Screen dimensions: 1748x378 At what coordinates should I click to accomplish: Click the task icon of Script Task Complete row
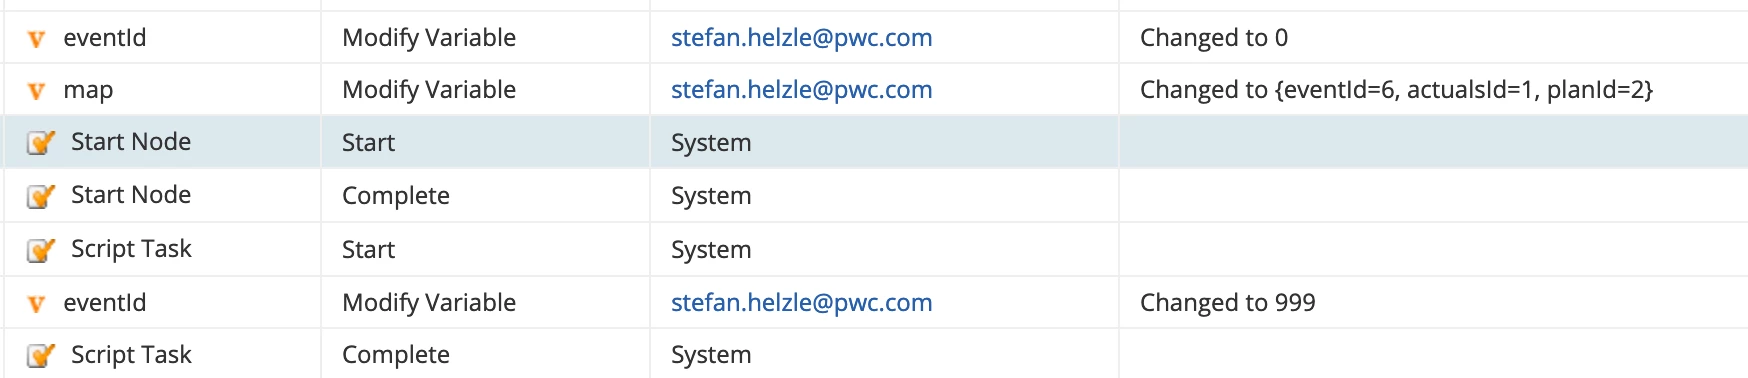point(40,355)
